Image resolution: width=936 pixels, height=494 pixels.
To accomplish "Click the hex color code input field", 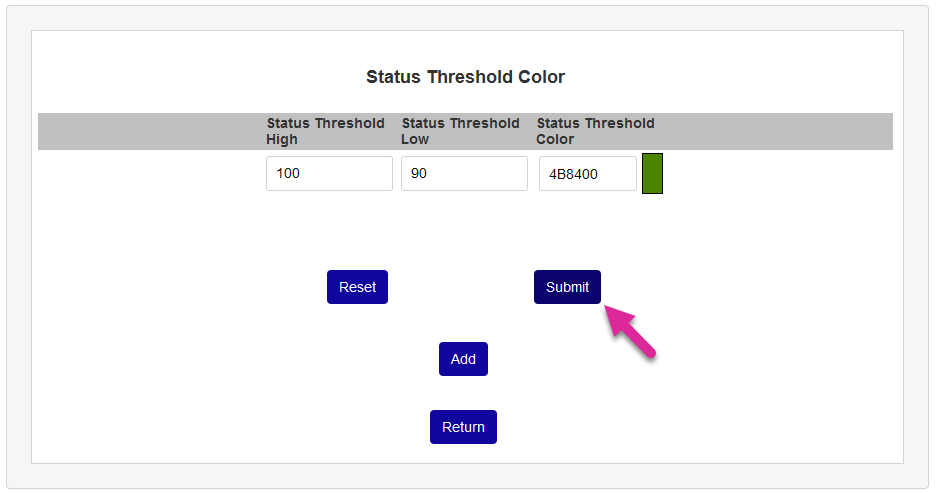I will [587, 173].
